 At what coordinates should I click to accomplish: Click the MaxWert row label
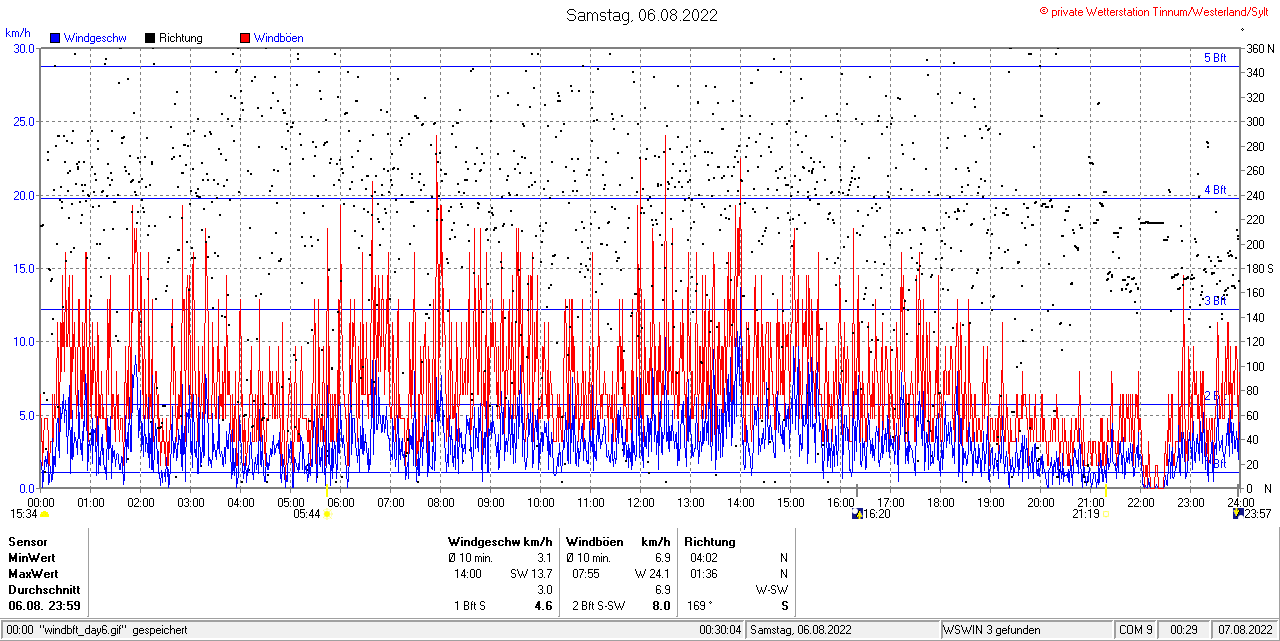tap(33, 574)
